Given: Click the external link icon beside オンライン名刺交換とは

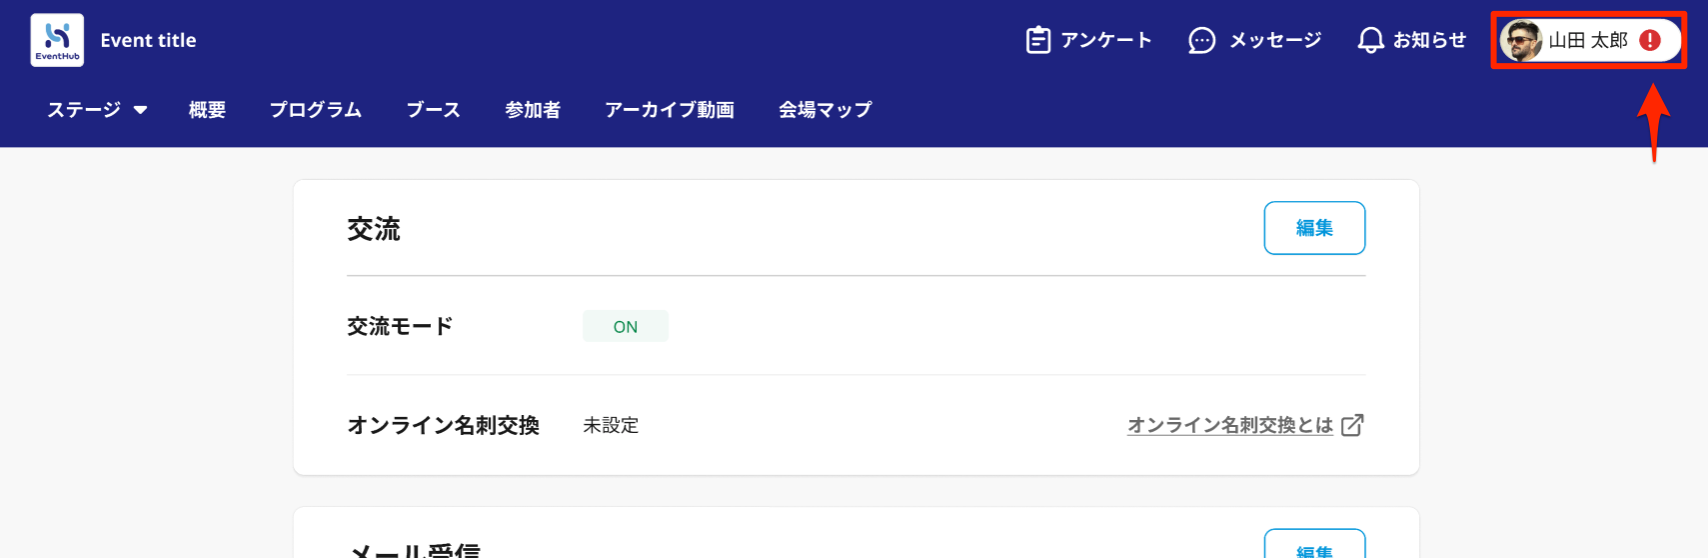Looking at the screenshot, I should 1352,425.
